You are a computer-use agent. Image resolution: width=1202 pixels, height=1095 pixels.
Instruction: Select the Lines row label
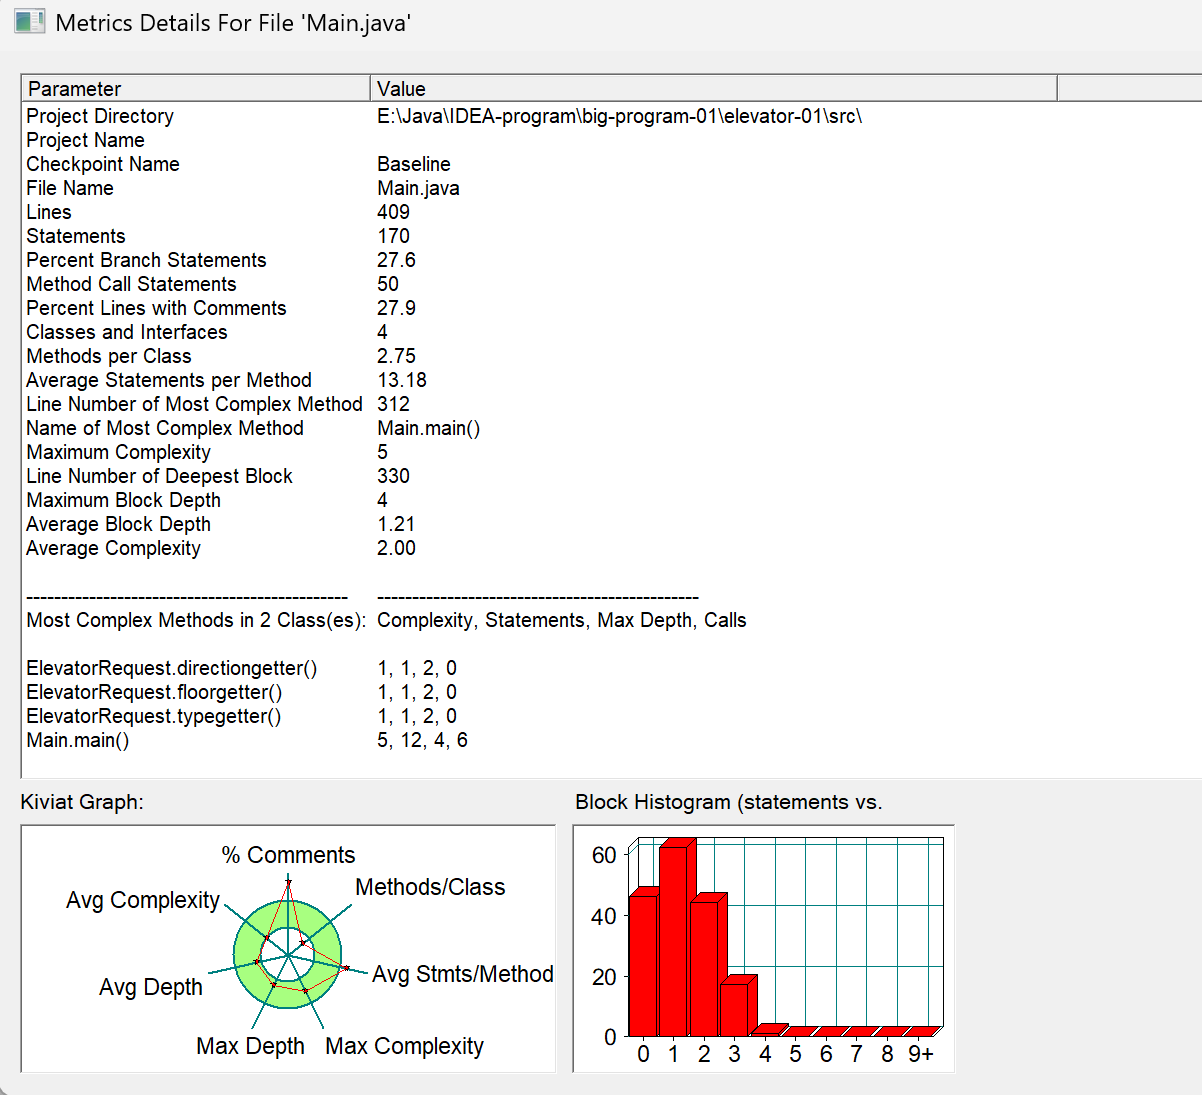(49, 212)
